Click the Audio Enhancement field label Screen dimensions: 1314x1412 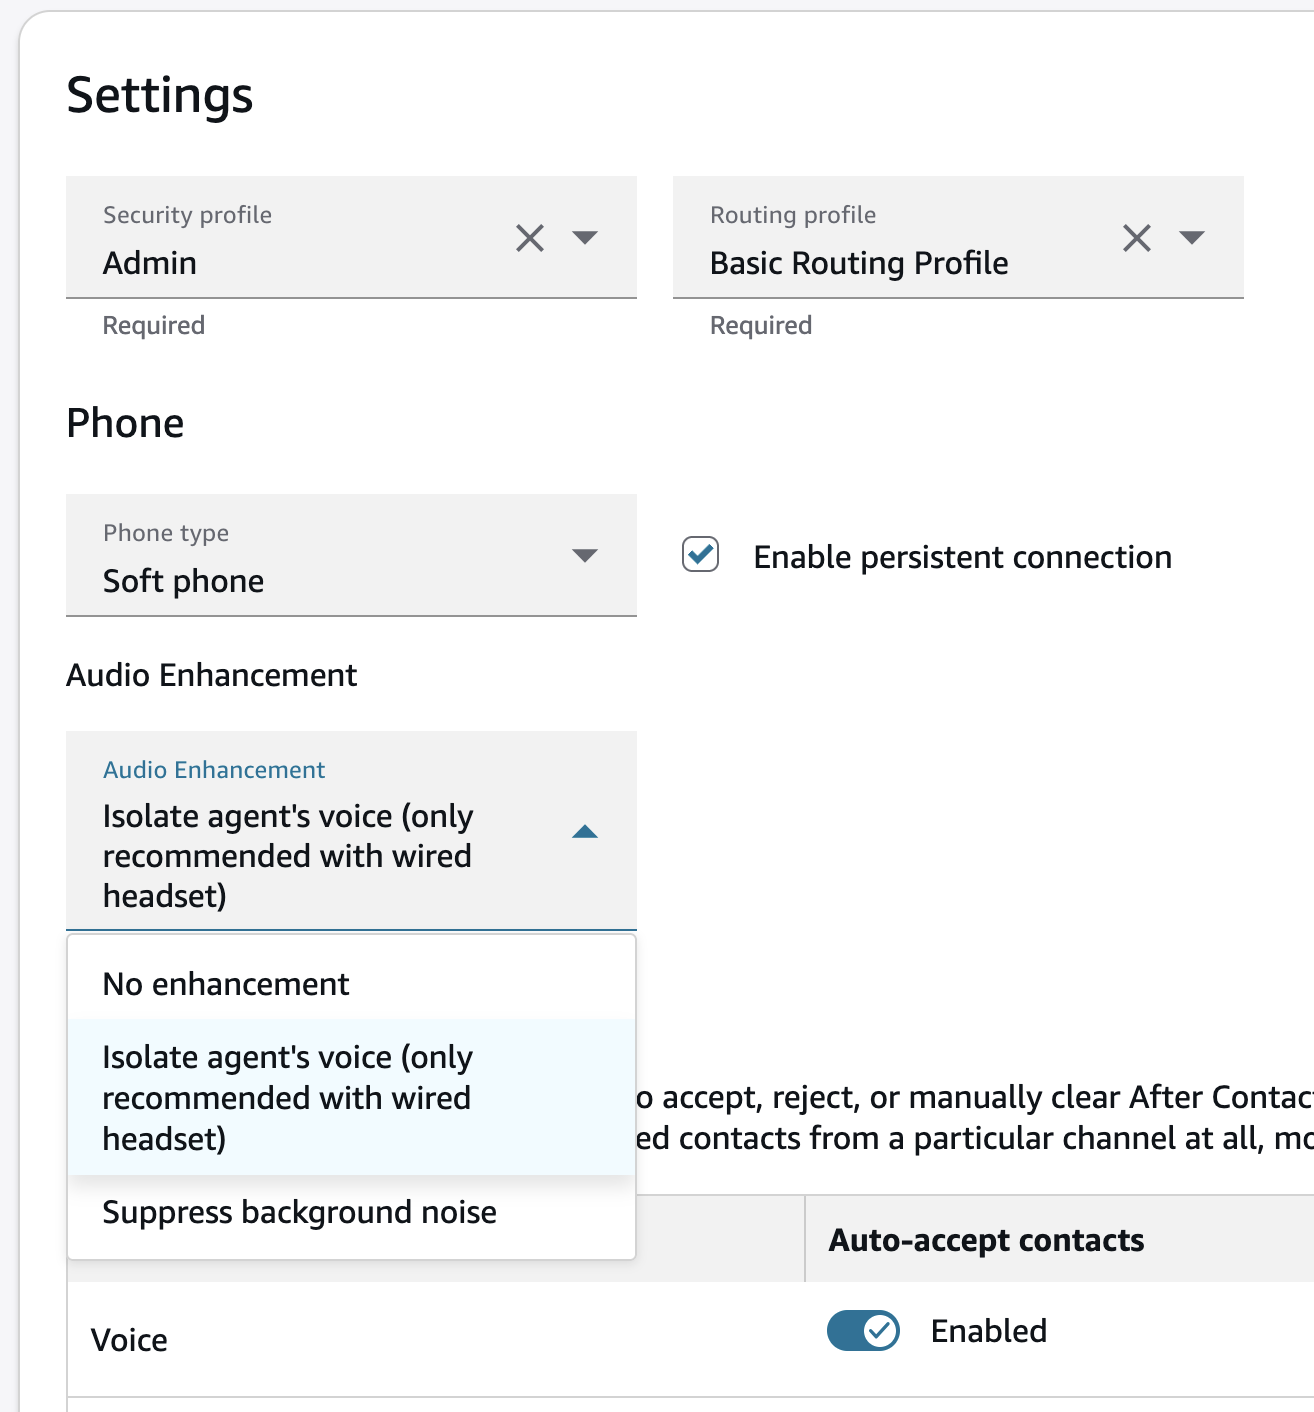pos(213,769)
